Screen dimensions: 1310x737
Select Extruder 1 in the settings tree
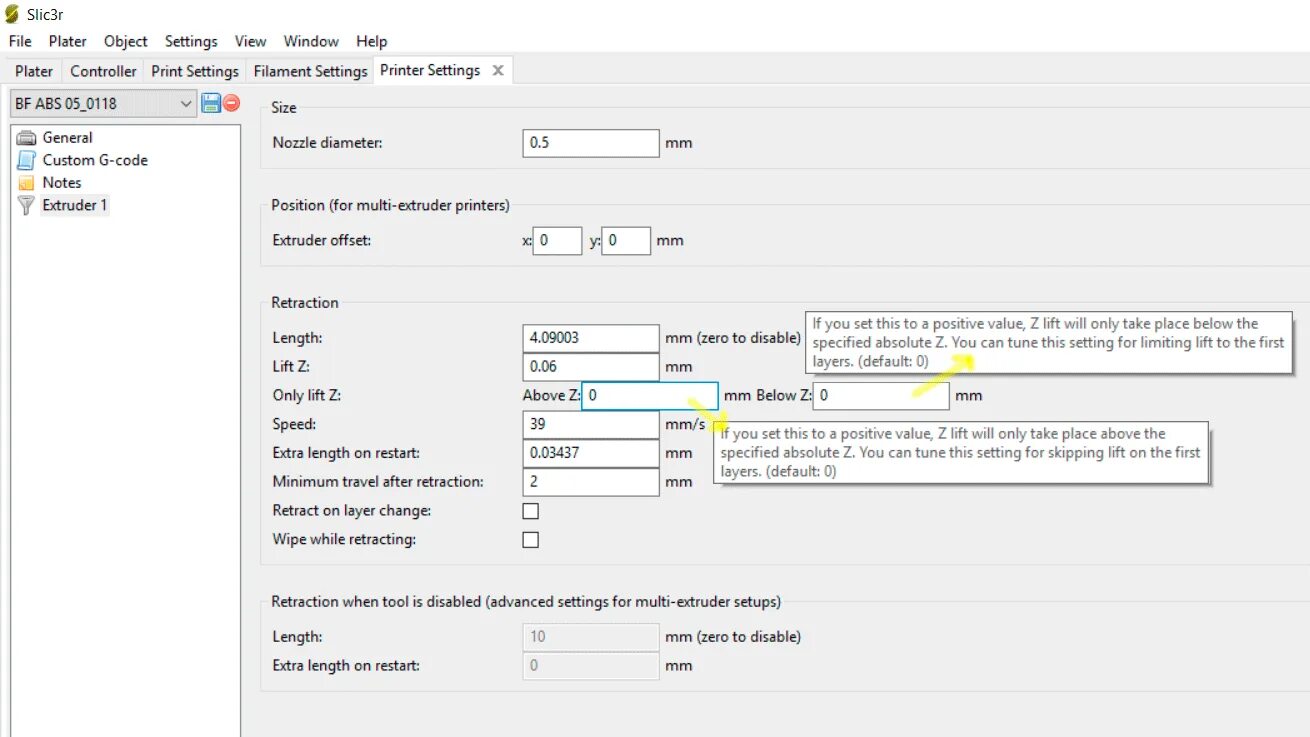pos(75,205)
